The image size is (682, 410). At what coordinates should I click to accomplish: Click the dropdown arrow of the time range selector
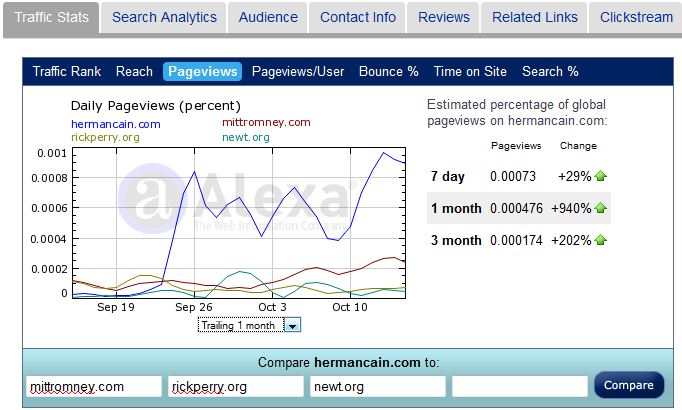point(292,325)
